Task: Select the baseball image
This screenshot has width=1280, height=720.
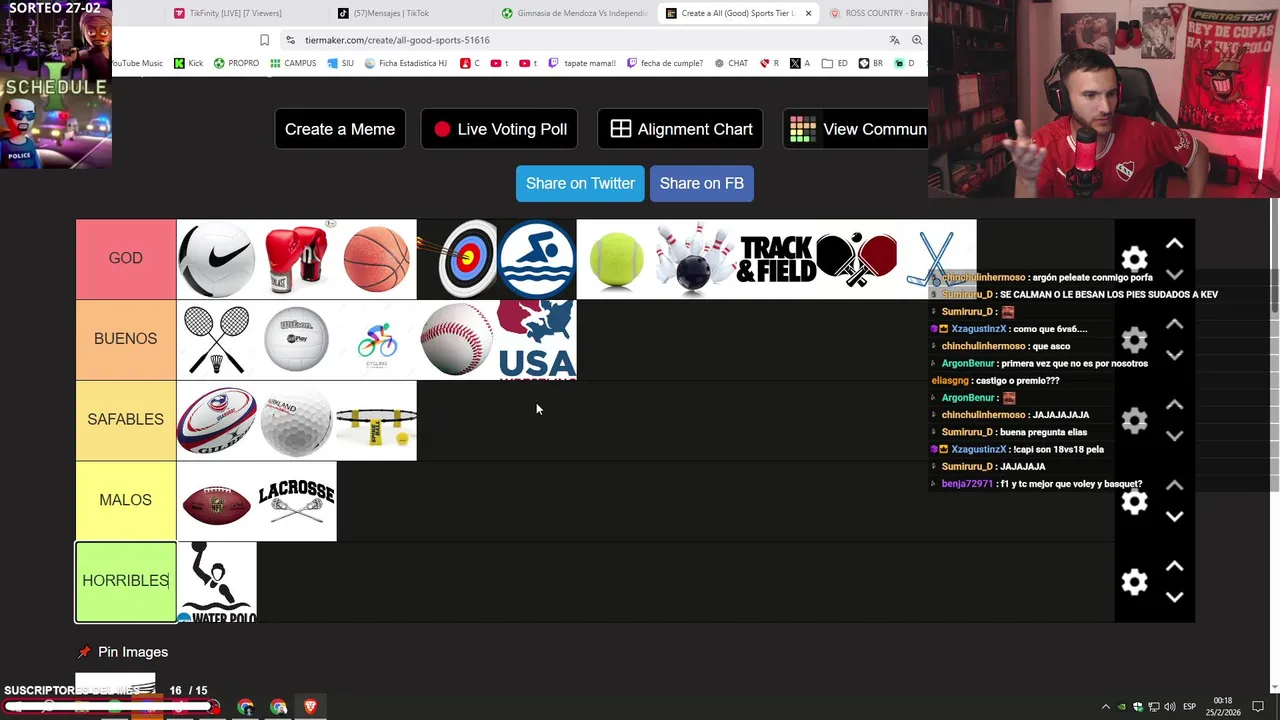Action: click(456, 340)
